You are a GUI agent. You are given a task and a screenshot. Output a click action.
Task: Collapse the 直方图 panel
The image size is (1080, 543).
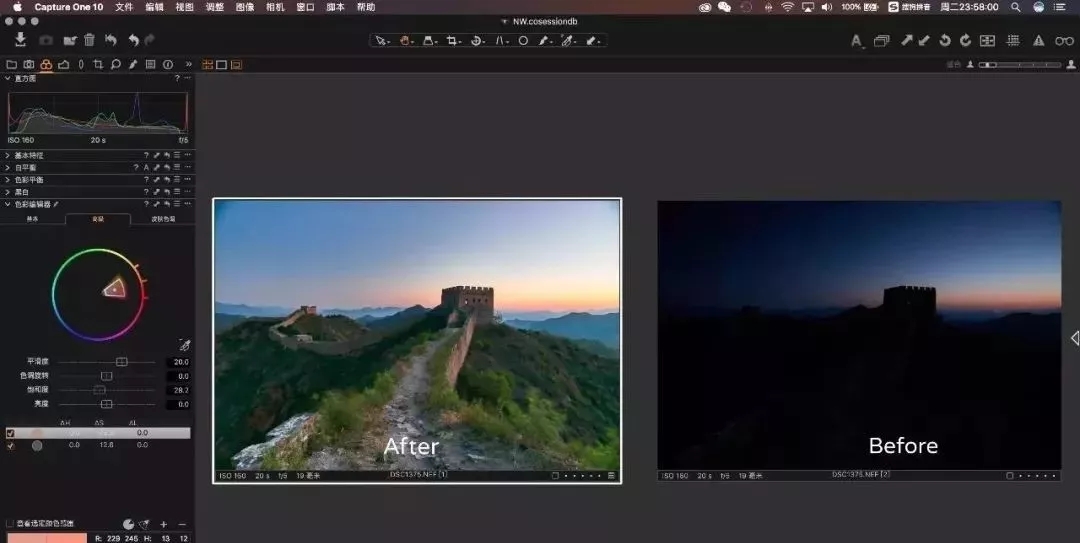[x=8, y=78]
